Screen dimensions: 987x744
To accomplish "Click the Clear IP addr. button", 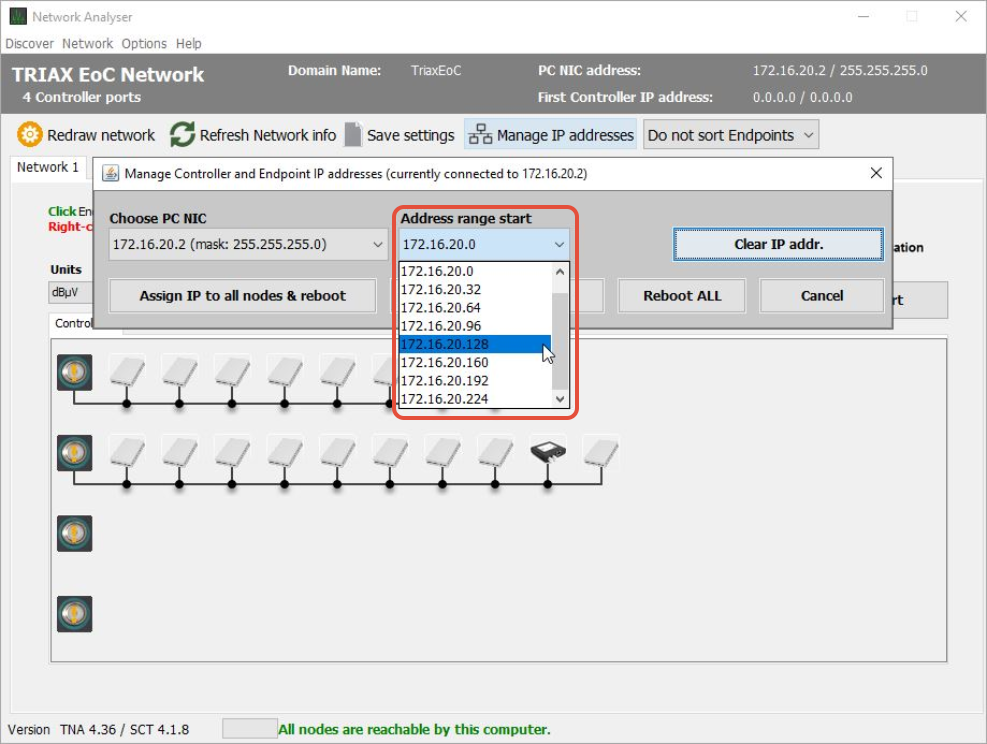I will pyautogui.click(x=778, y=244).
